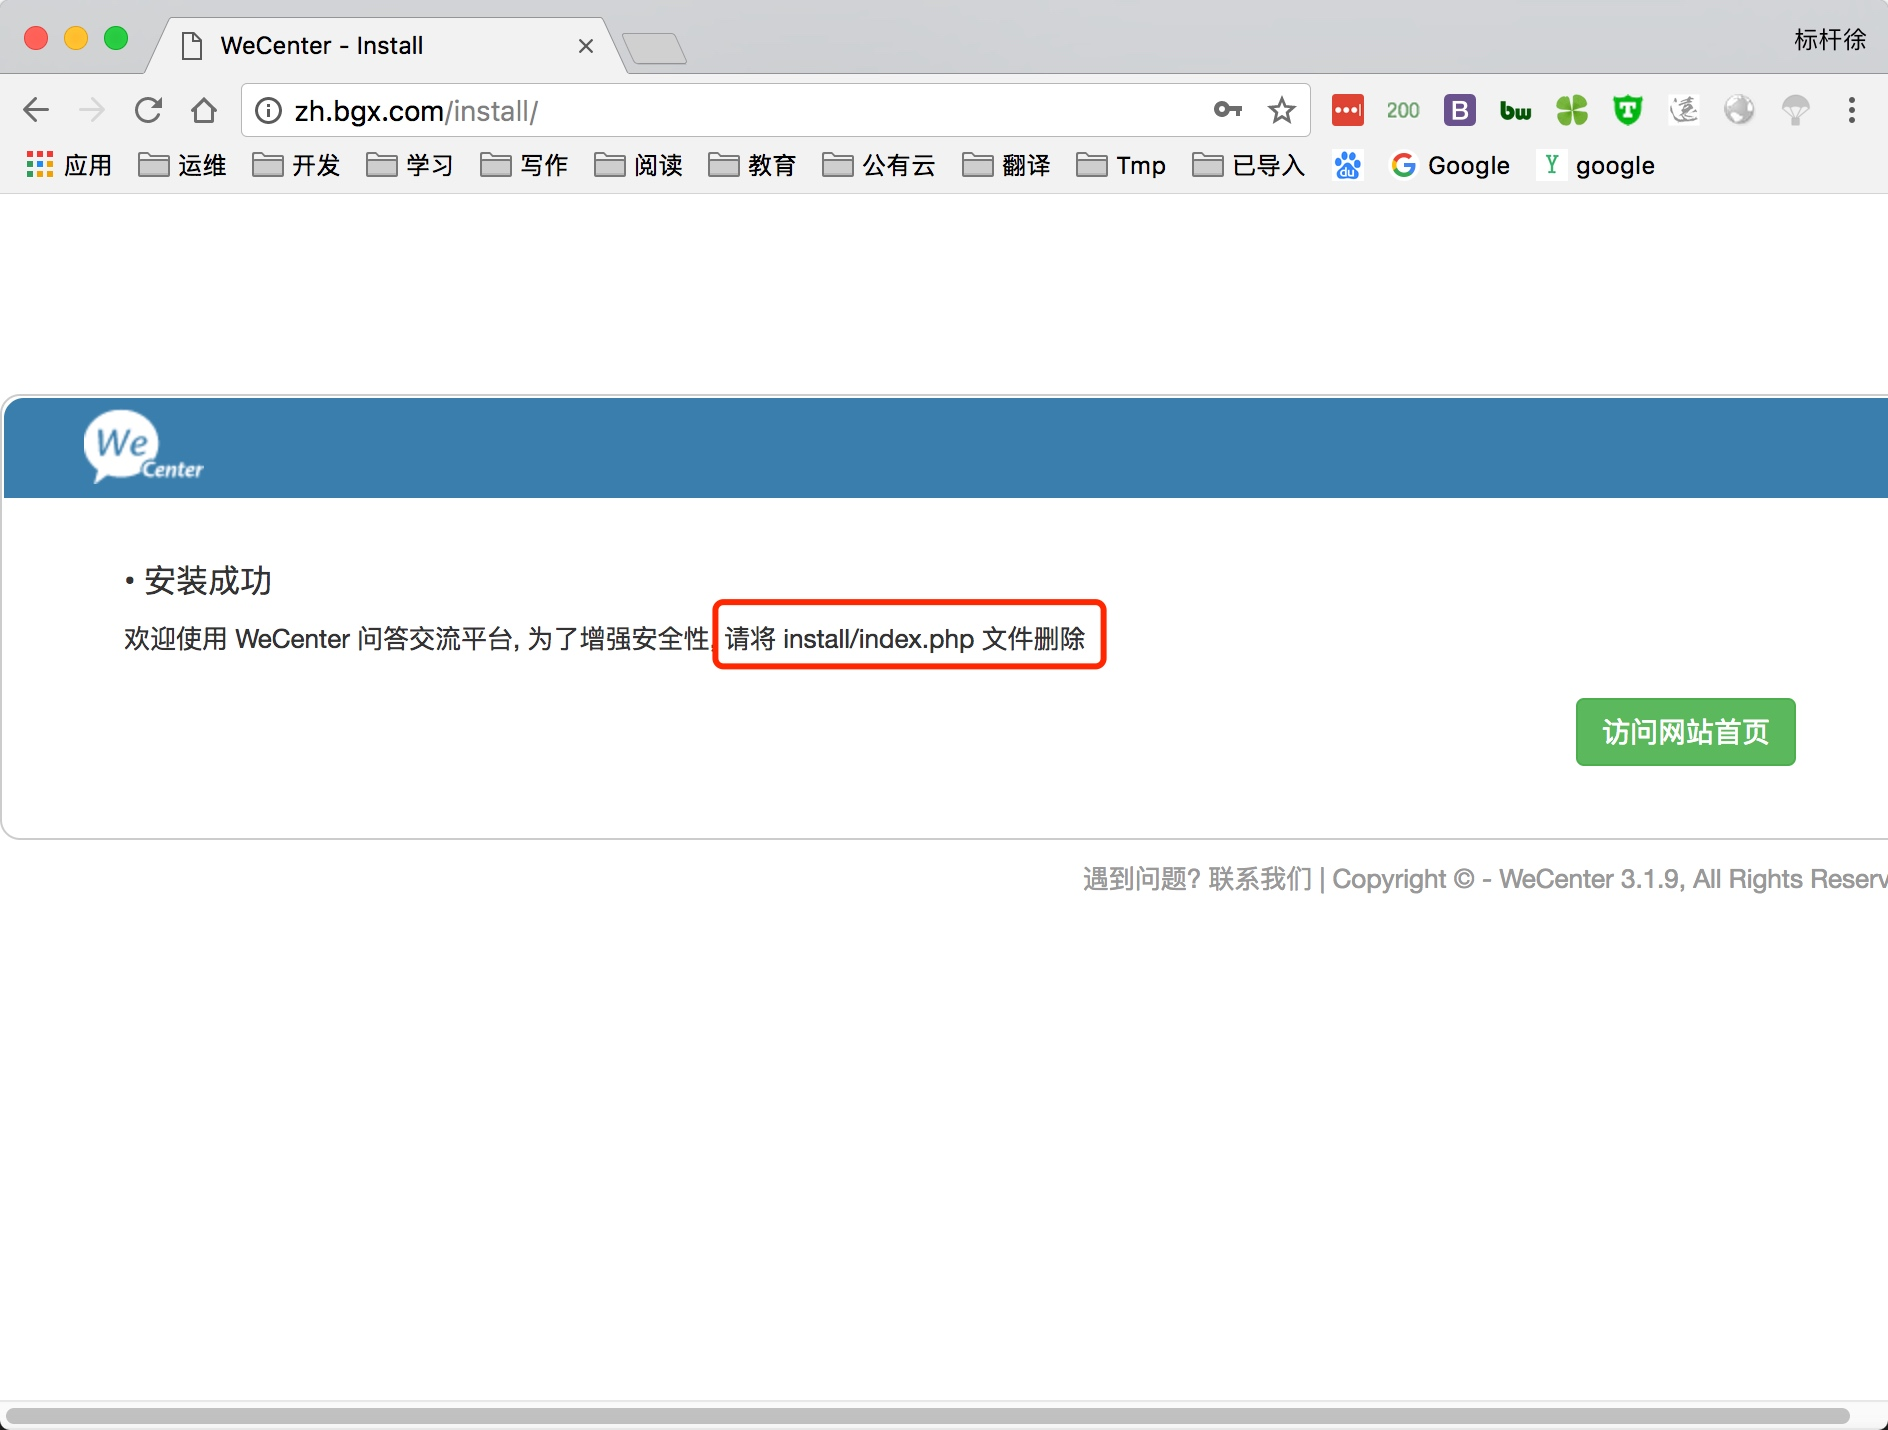This screenshot has width=1888, height=1430.
Task: Open a new tab
Action: [x=654, y=47]
